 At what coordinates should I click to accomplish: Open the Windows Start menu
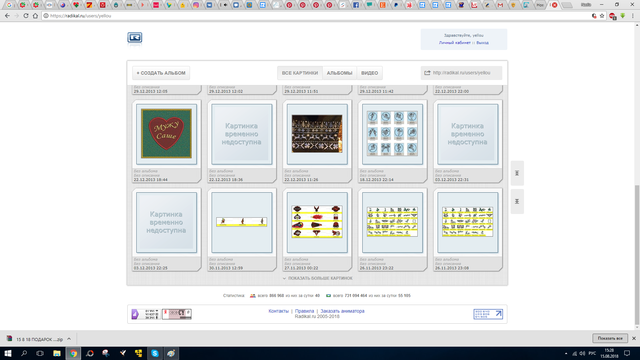click(x=7, y=353)
